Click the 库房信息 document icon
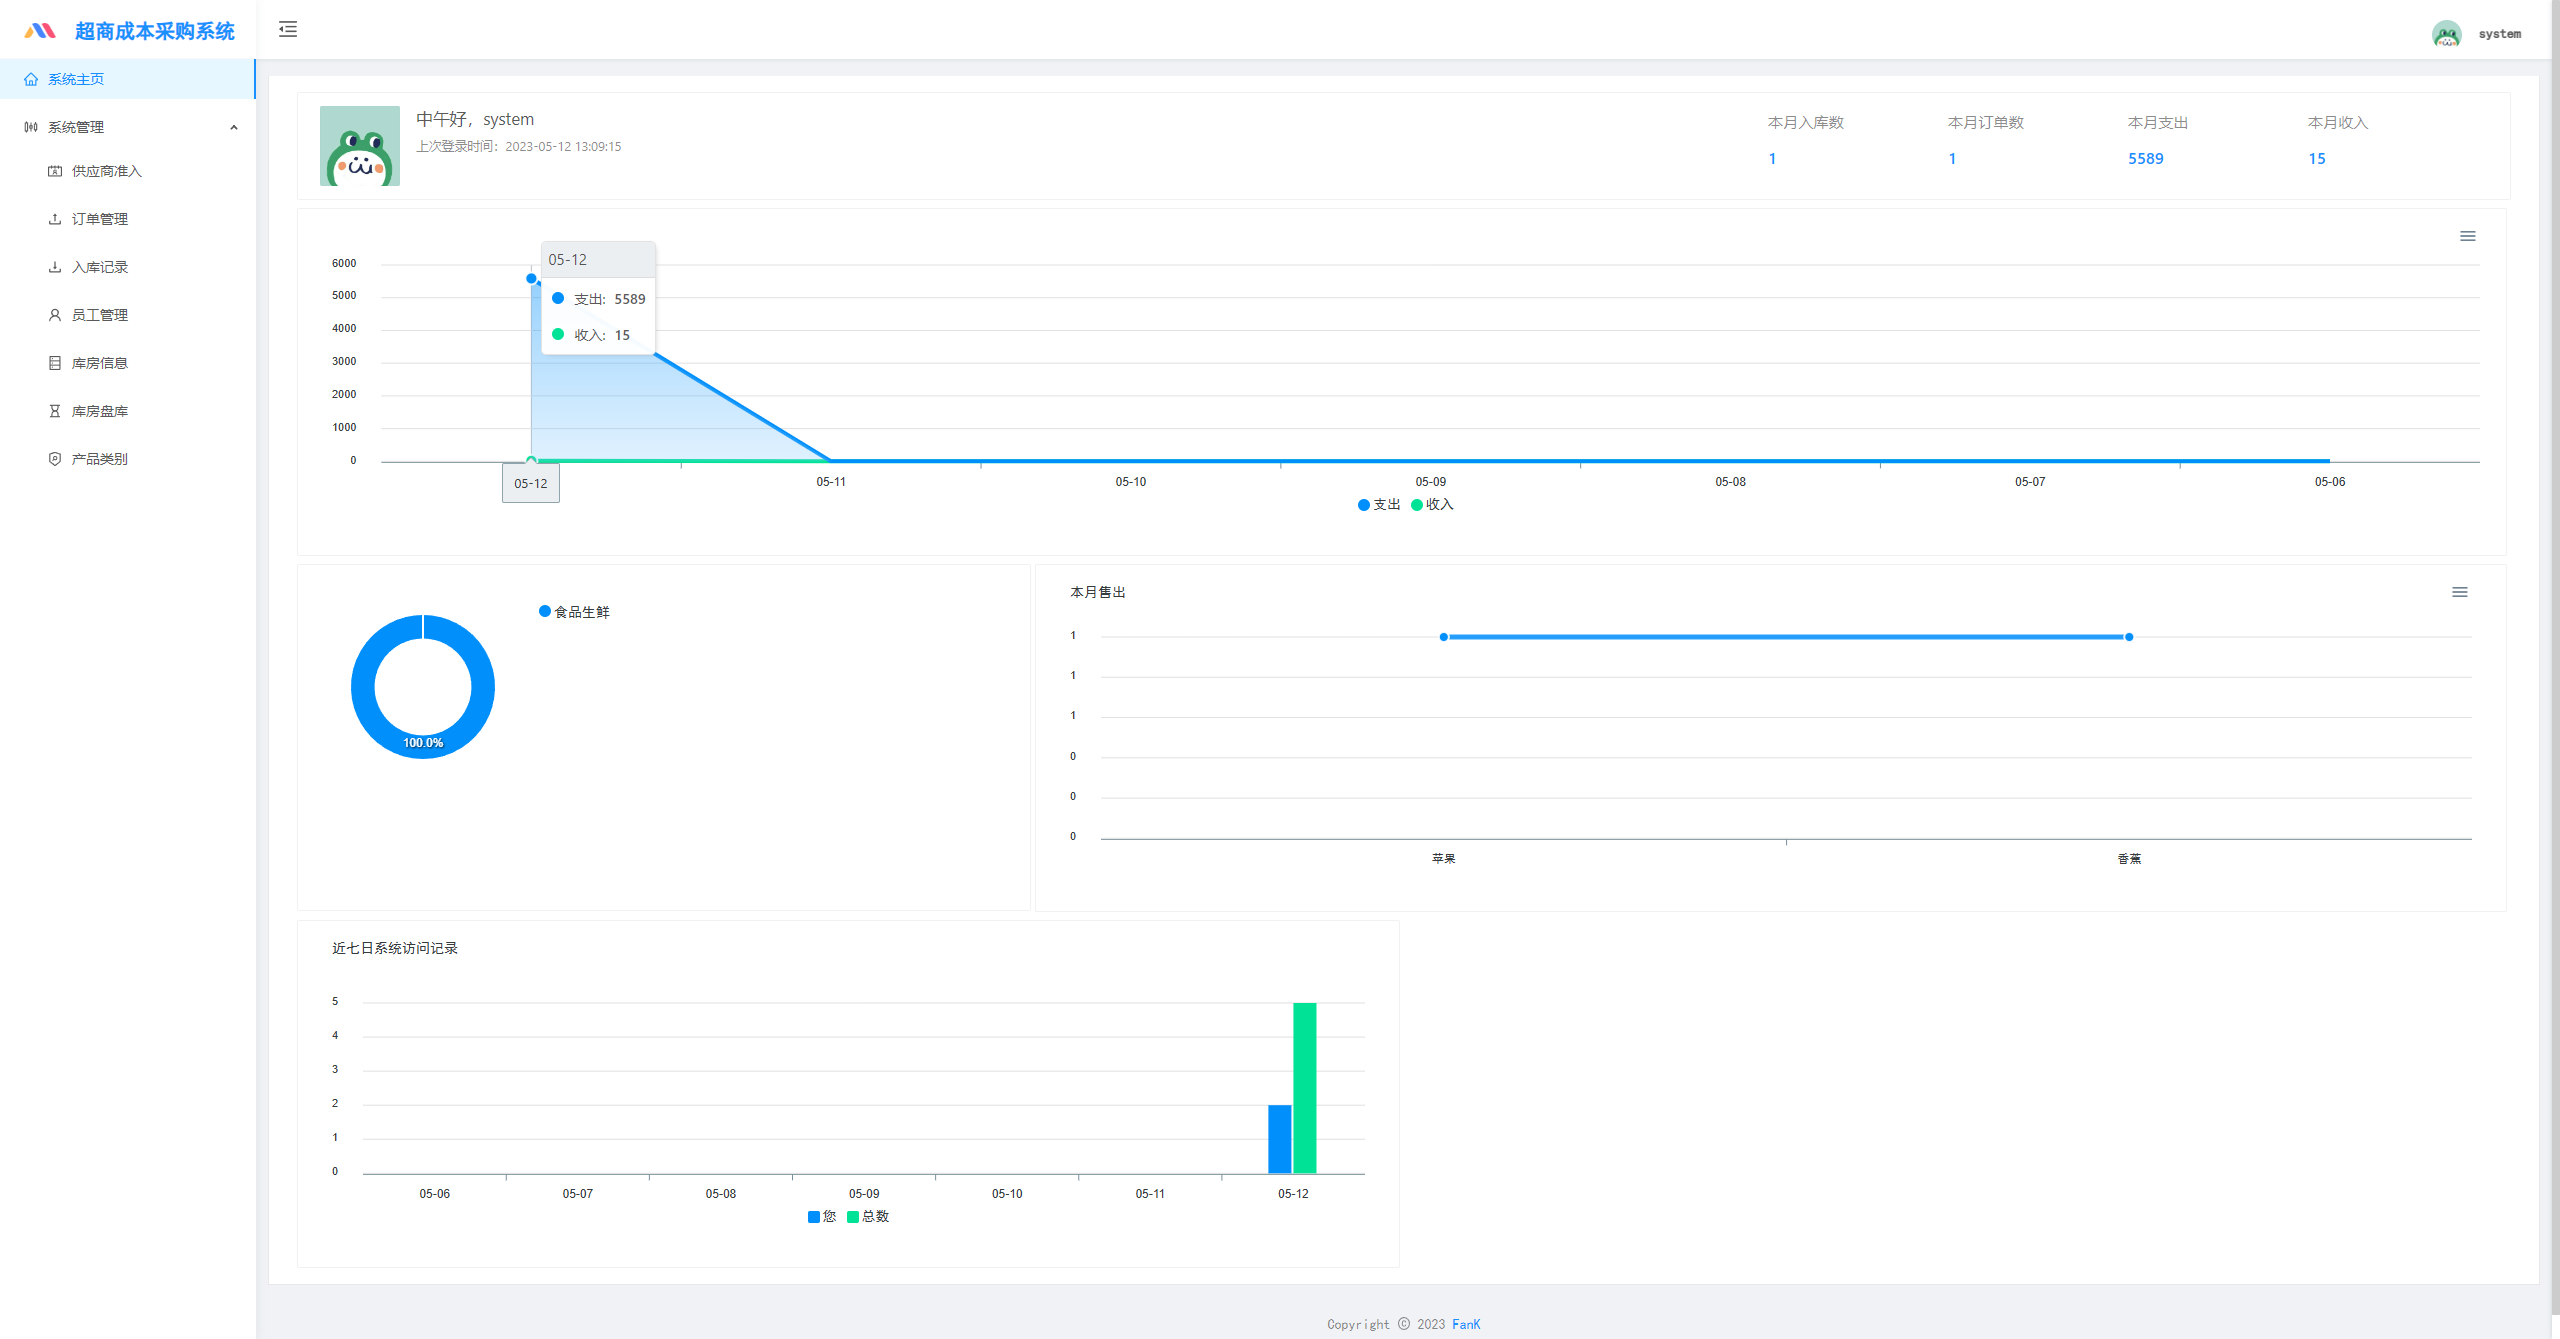Screen dimensions: 2560x1339 (x=55, y=362)
